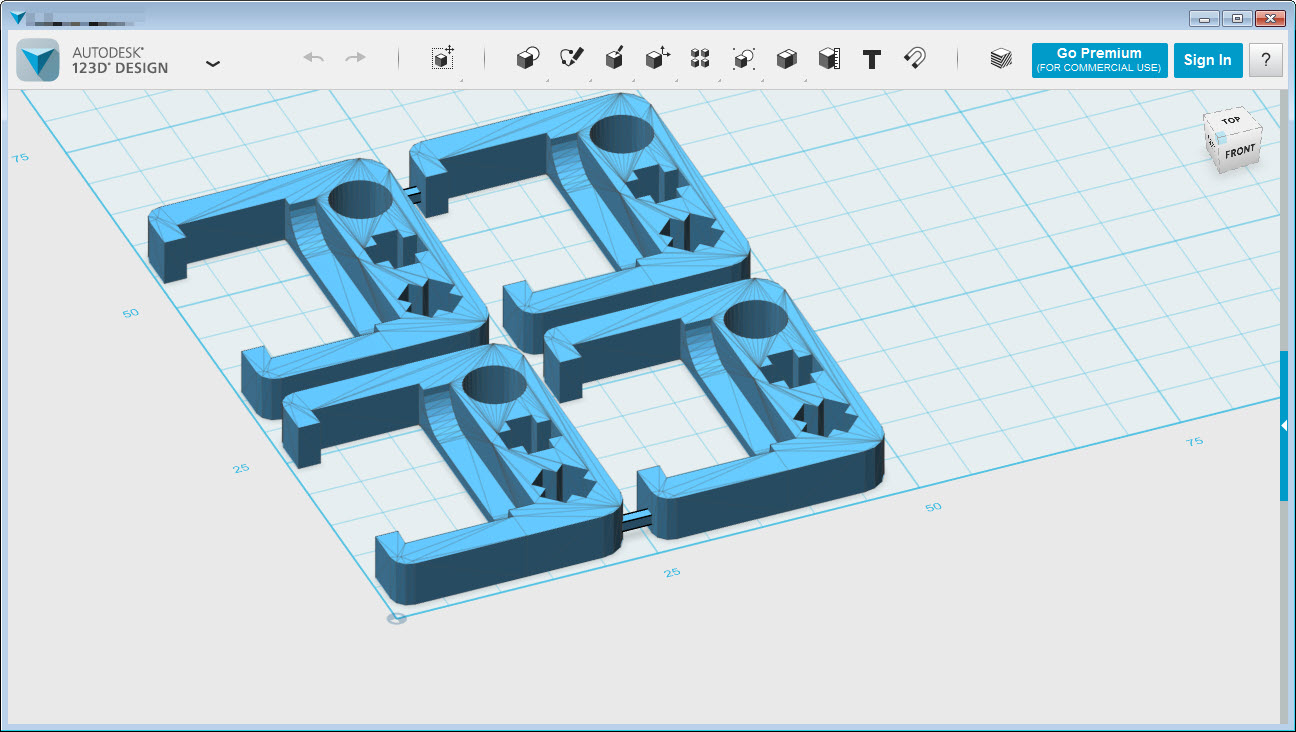Open the 123D Design application menu chevron

[213, 63]
